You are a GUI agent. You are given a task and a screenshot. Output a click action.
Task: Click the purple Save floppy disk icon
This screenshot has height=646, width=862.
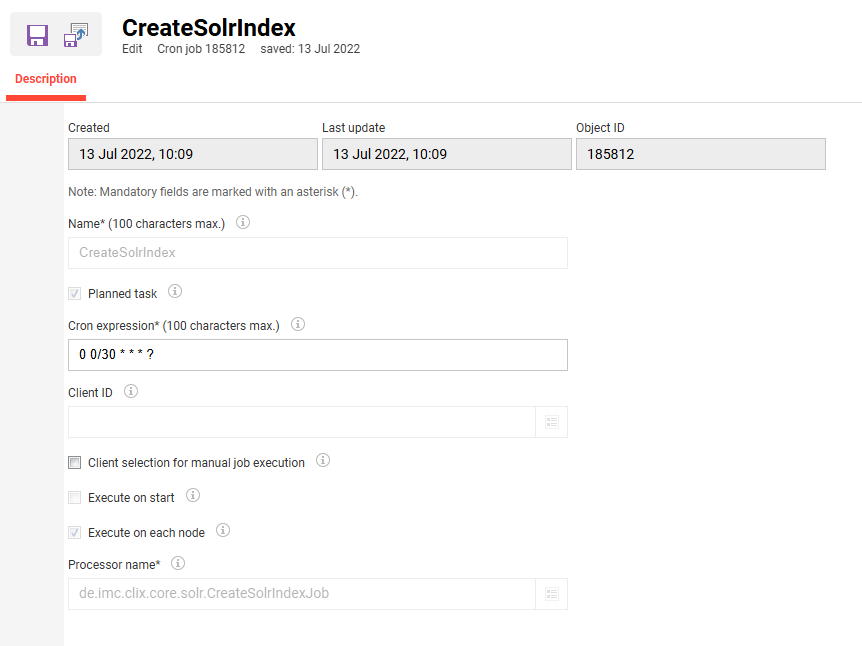click(x=37, y=35)
